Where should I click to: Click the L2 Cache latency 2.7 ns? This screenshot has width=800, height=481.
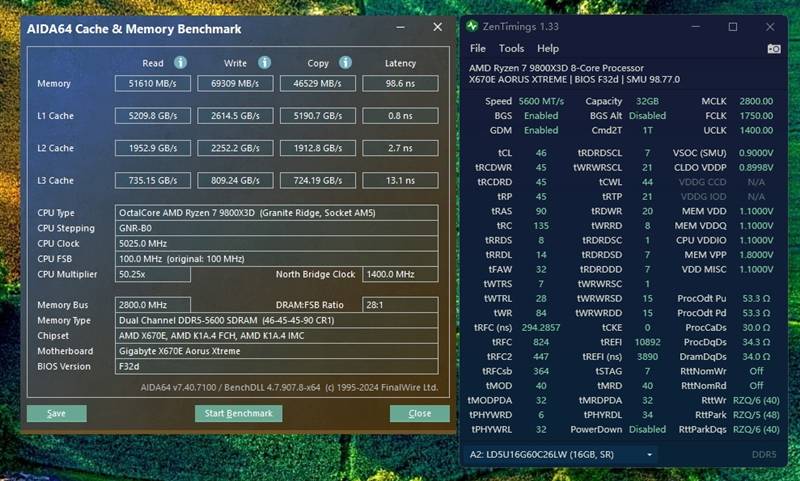pos(400,148)
